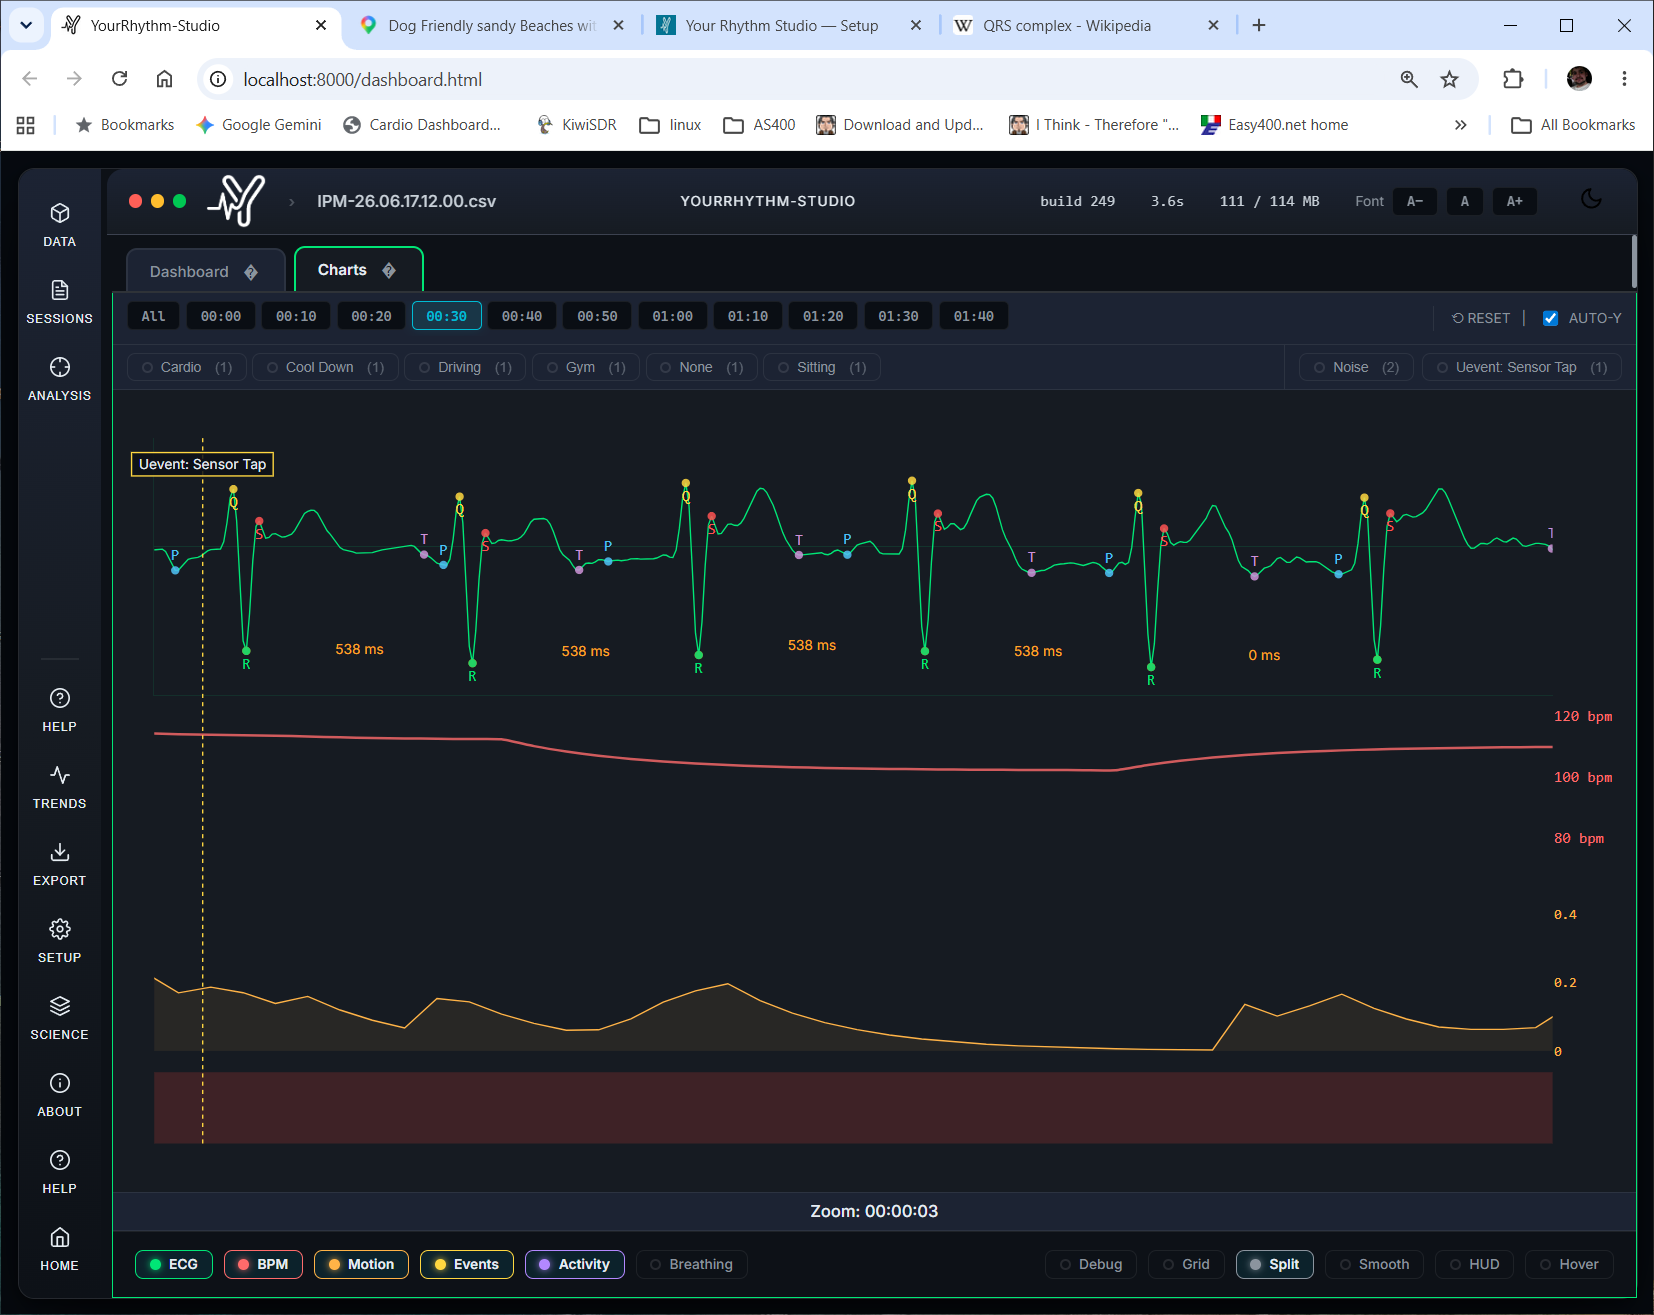Toggle dark mode moon icon
This screenshot has height=1315, width=1654.
click(1591, 199)
